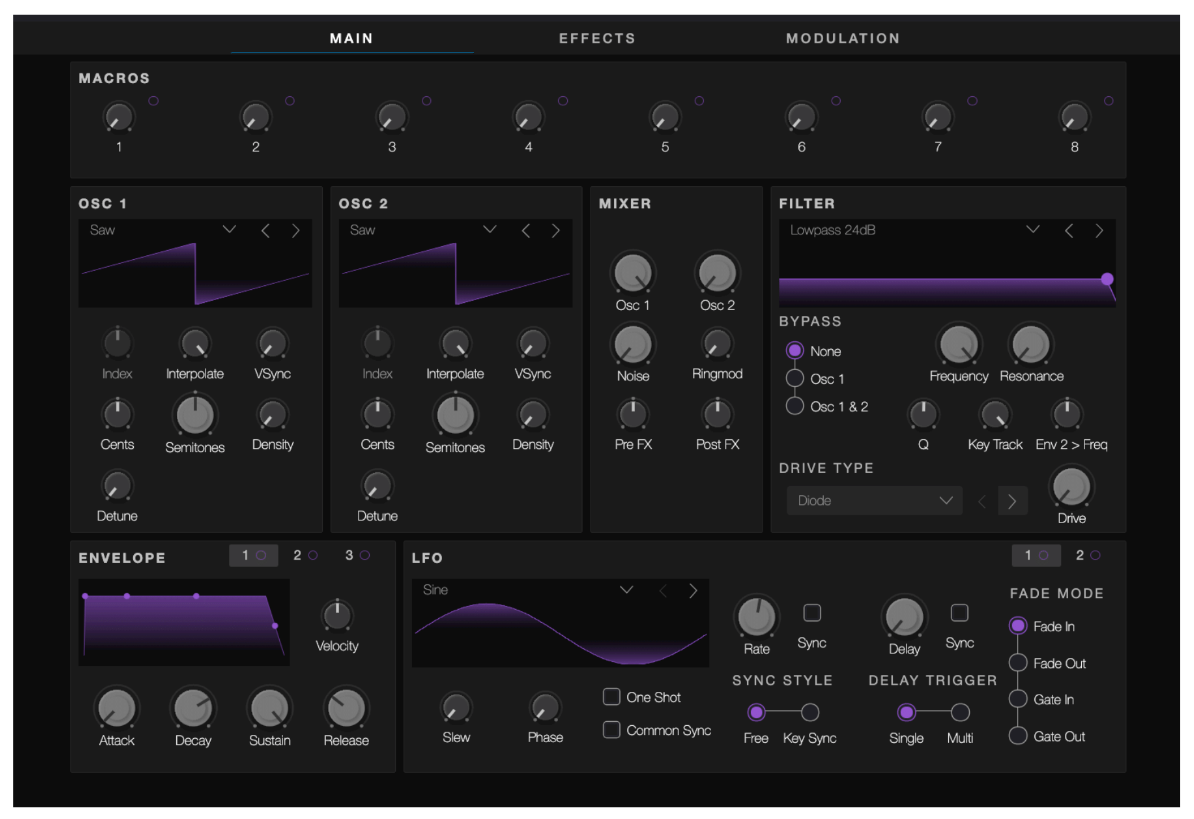The image size is (1194, 819).
Task: Click next filter type arrow in Filter
Action: 1099,231
